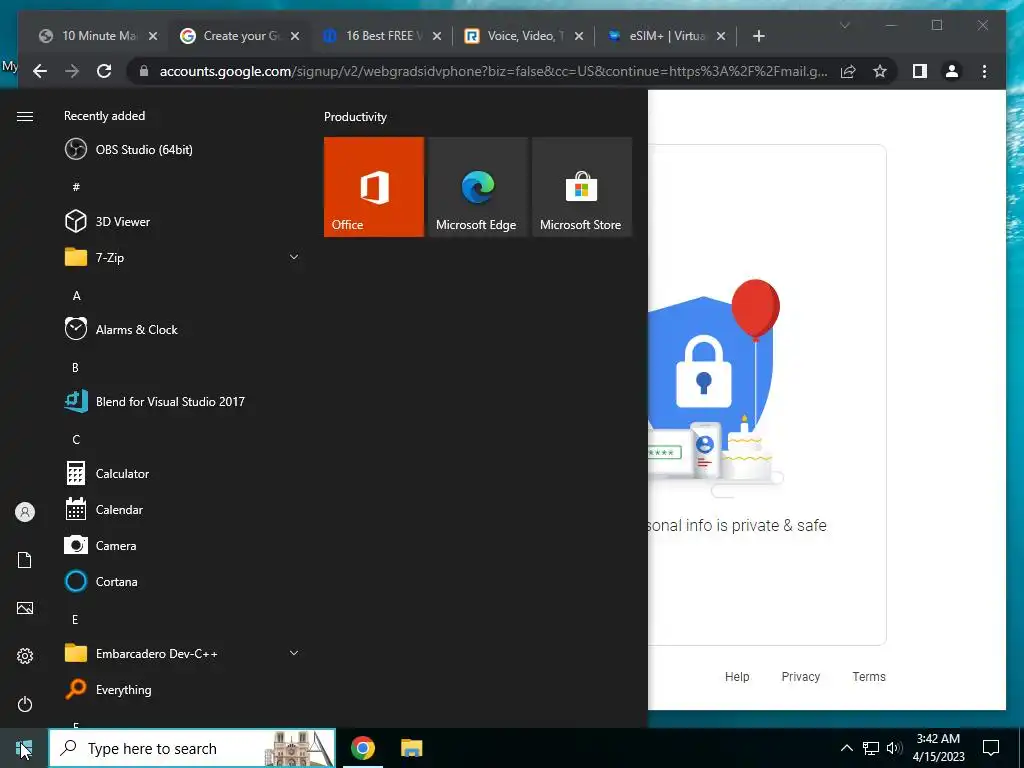Close the Start menu via Windows button

coord(24,748)
